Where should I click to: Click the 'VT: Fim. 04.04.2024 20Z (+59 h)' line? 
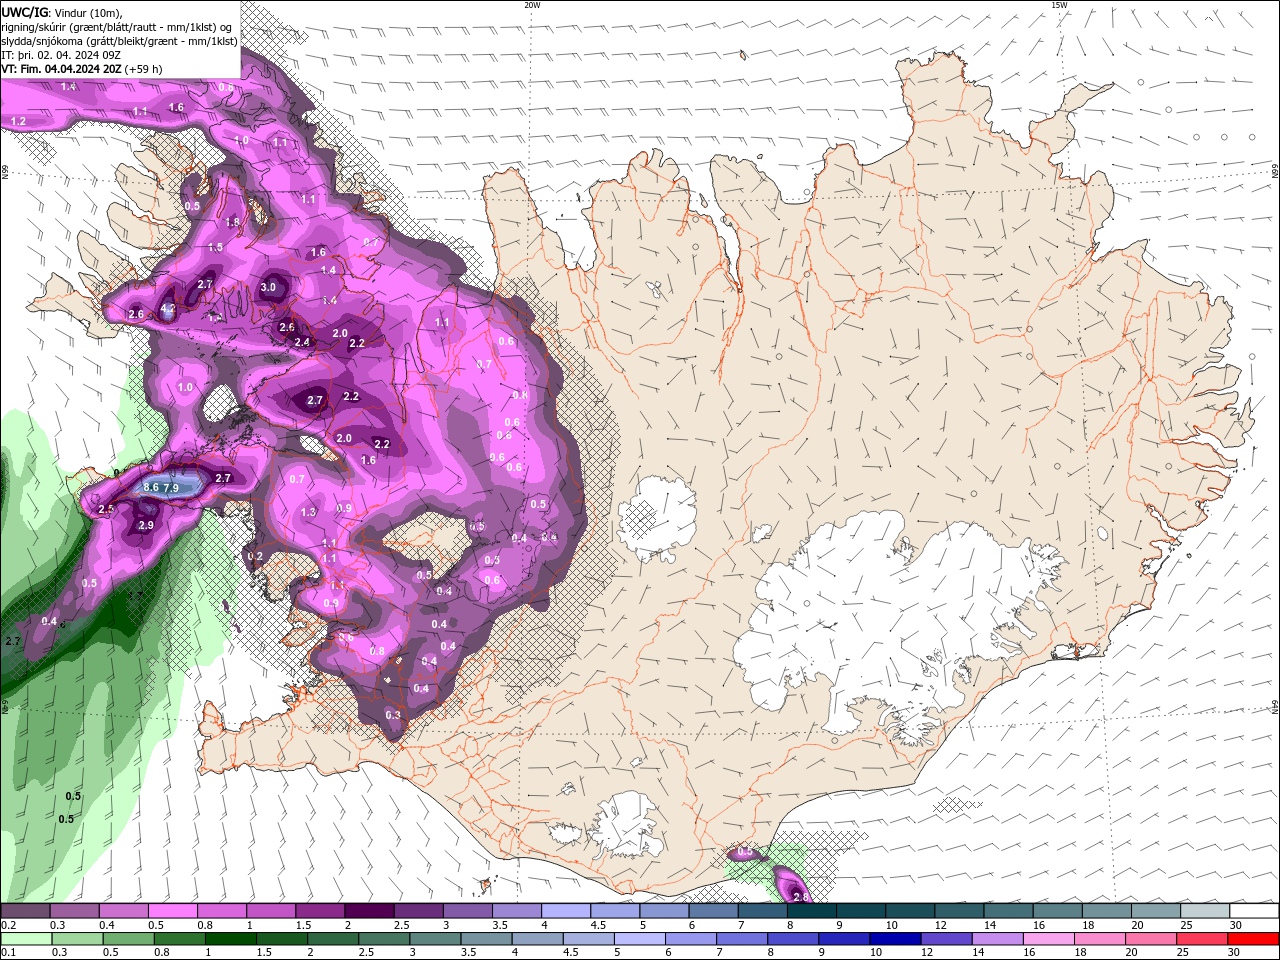[x=82, y=69]
